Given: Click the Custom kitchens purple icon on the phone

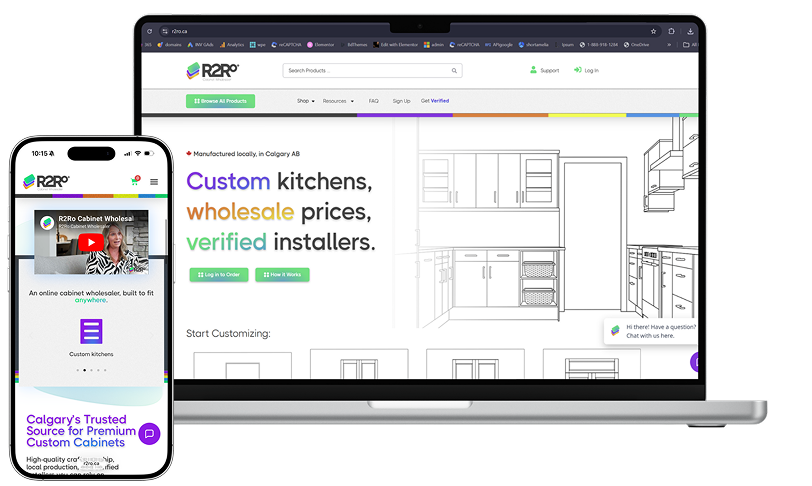Looking at the screenshot, I should (x=91, y=331).
